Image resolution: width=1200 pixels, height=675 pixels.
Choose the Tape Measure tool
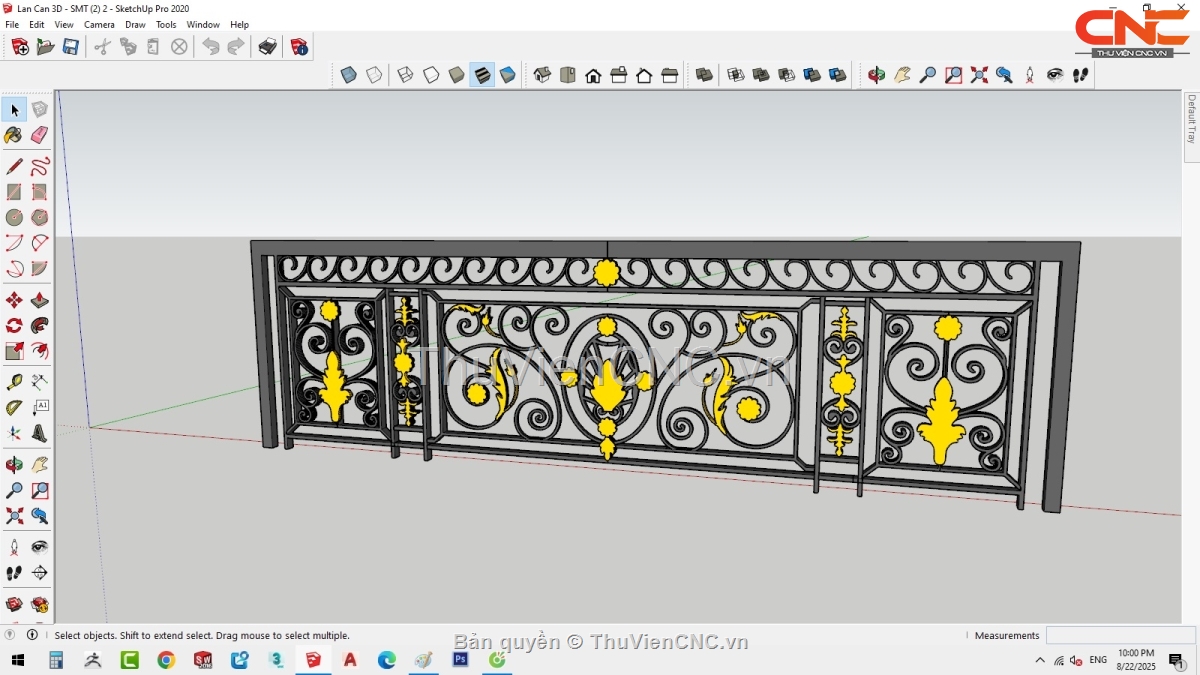click(x=14, y=382)
